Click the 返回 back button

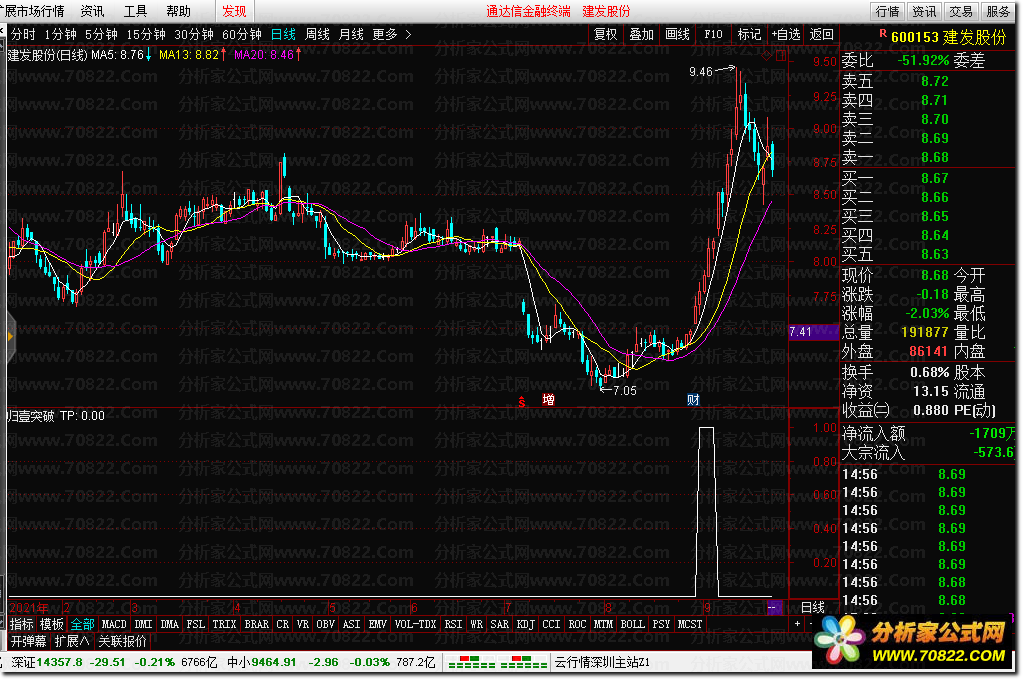pyautogui.click(x=822, y=35)
